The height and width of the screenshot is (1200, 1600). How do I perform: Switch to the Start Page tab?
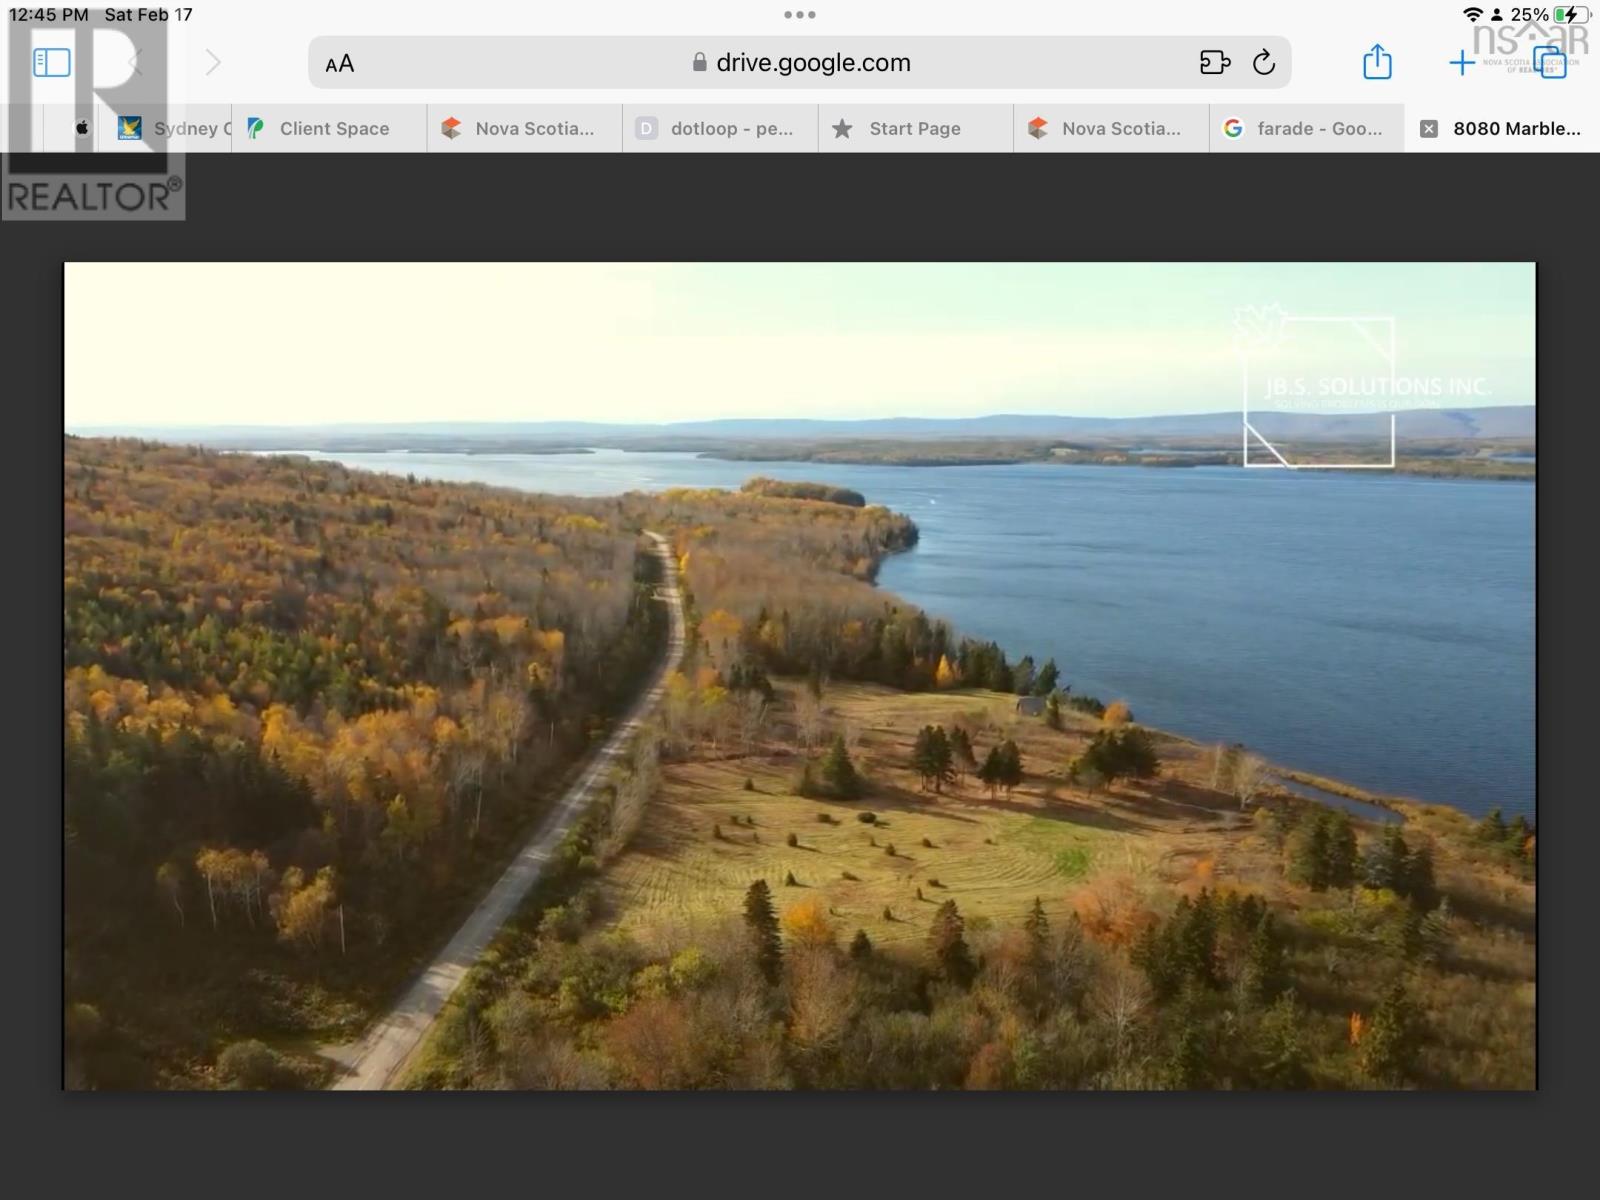(913, 128)
